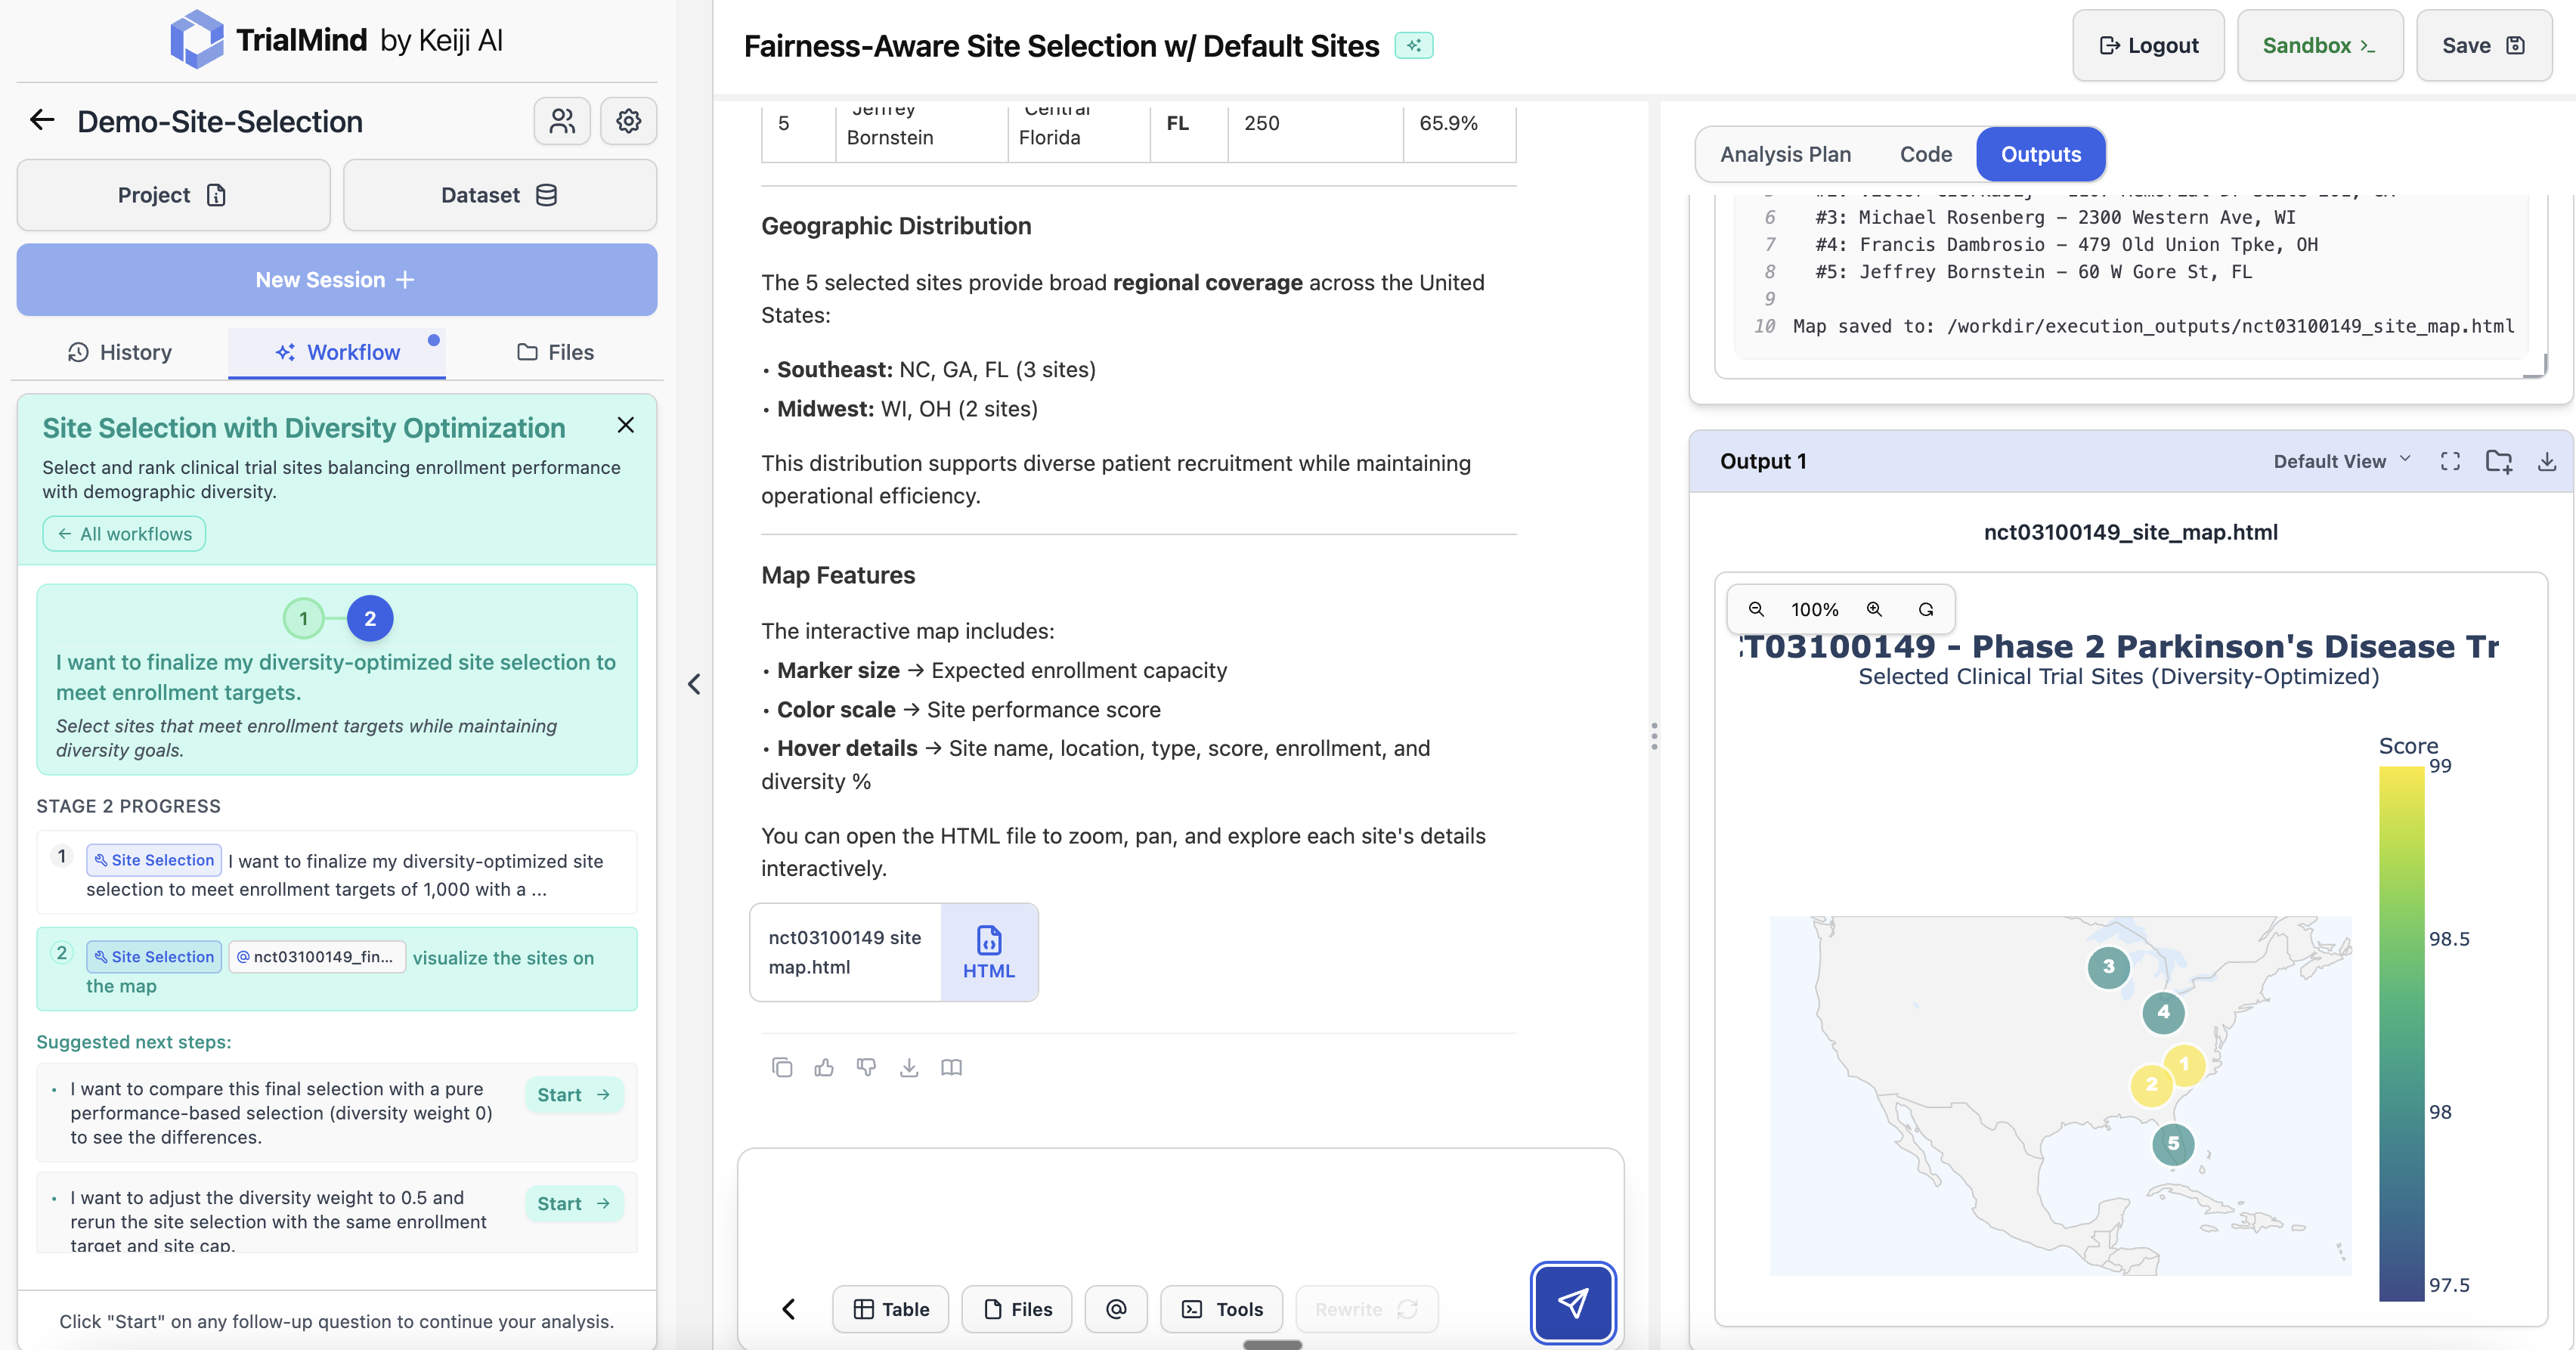Image resolution: width=2576 pixels, height=1350 pixels.
Task: Go back to All workflows
Action: [124, 534]
